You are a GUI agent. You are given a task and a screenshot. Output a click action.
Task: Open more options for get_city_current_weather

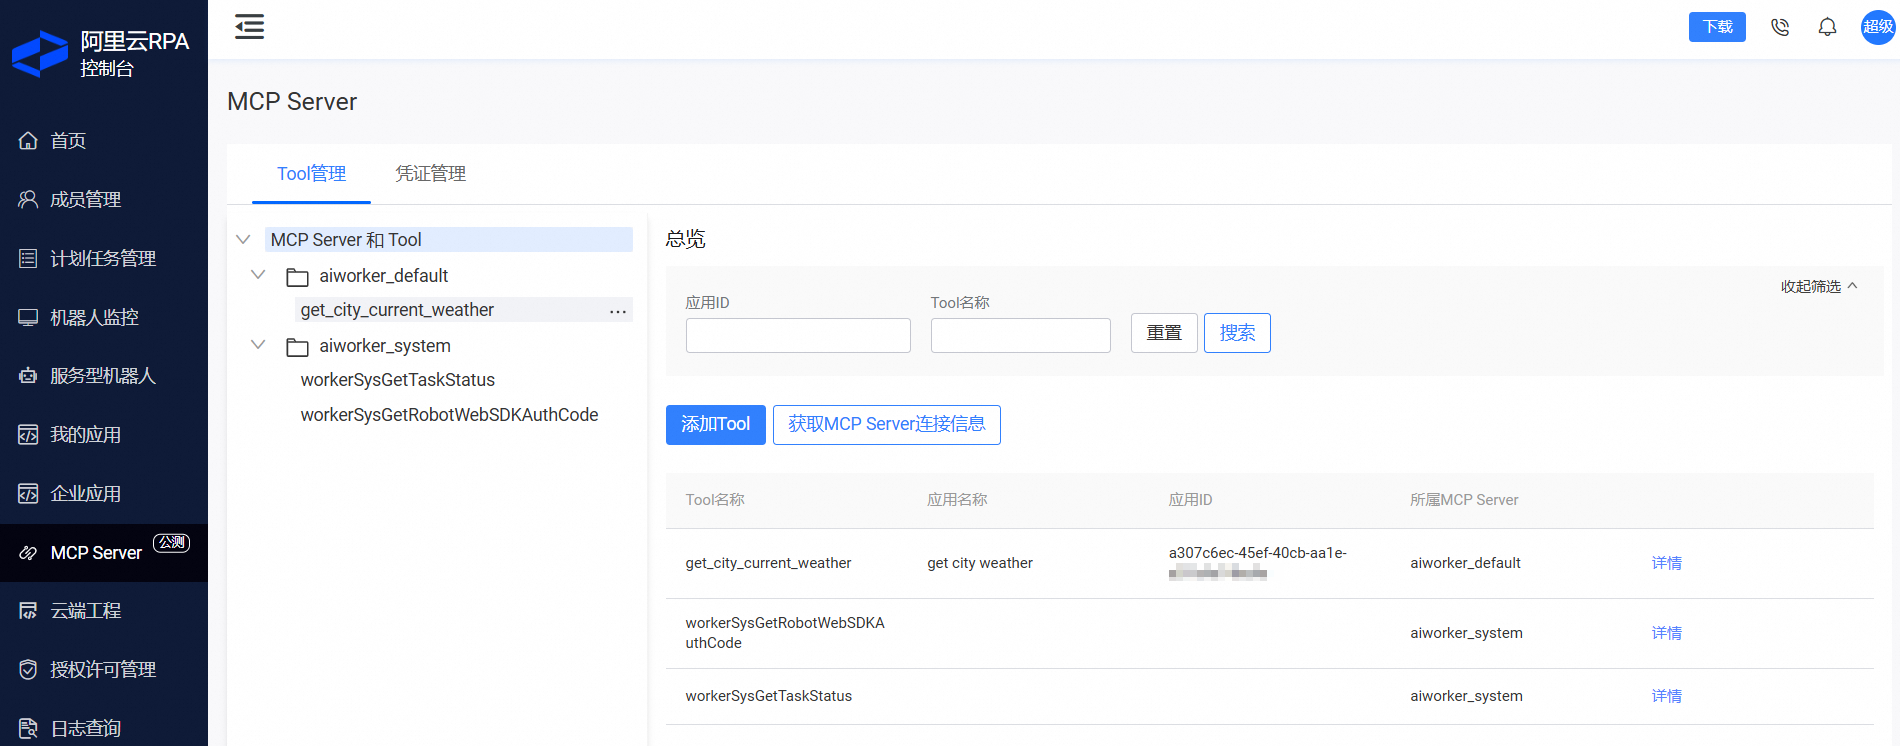click(618, 311)
